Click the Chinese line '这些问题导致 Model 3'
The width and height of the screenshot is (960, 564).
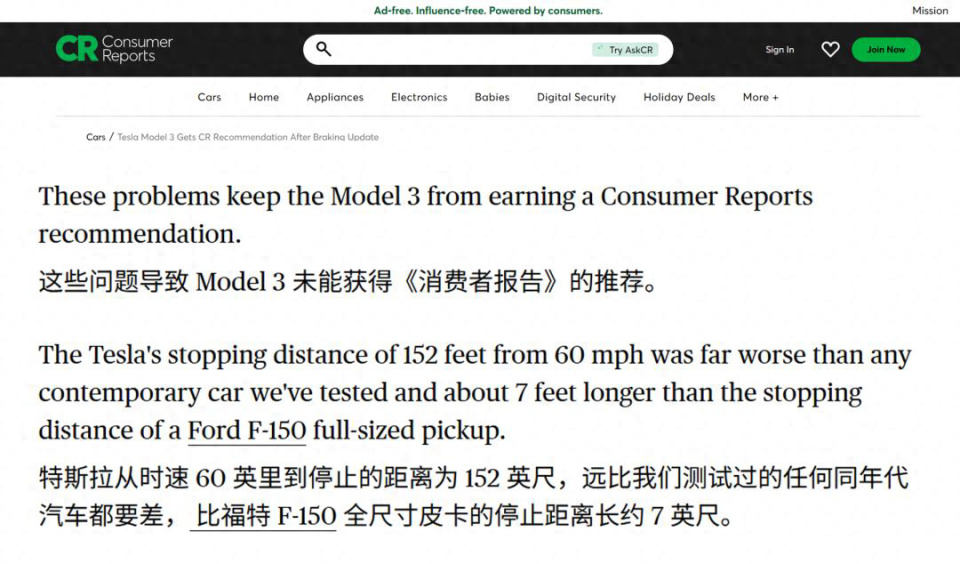pyautogui.click(x=348, y=282)
